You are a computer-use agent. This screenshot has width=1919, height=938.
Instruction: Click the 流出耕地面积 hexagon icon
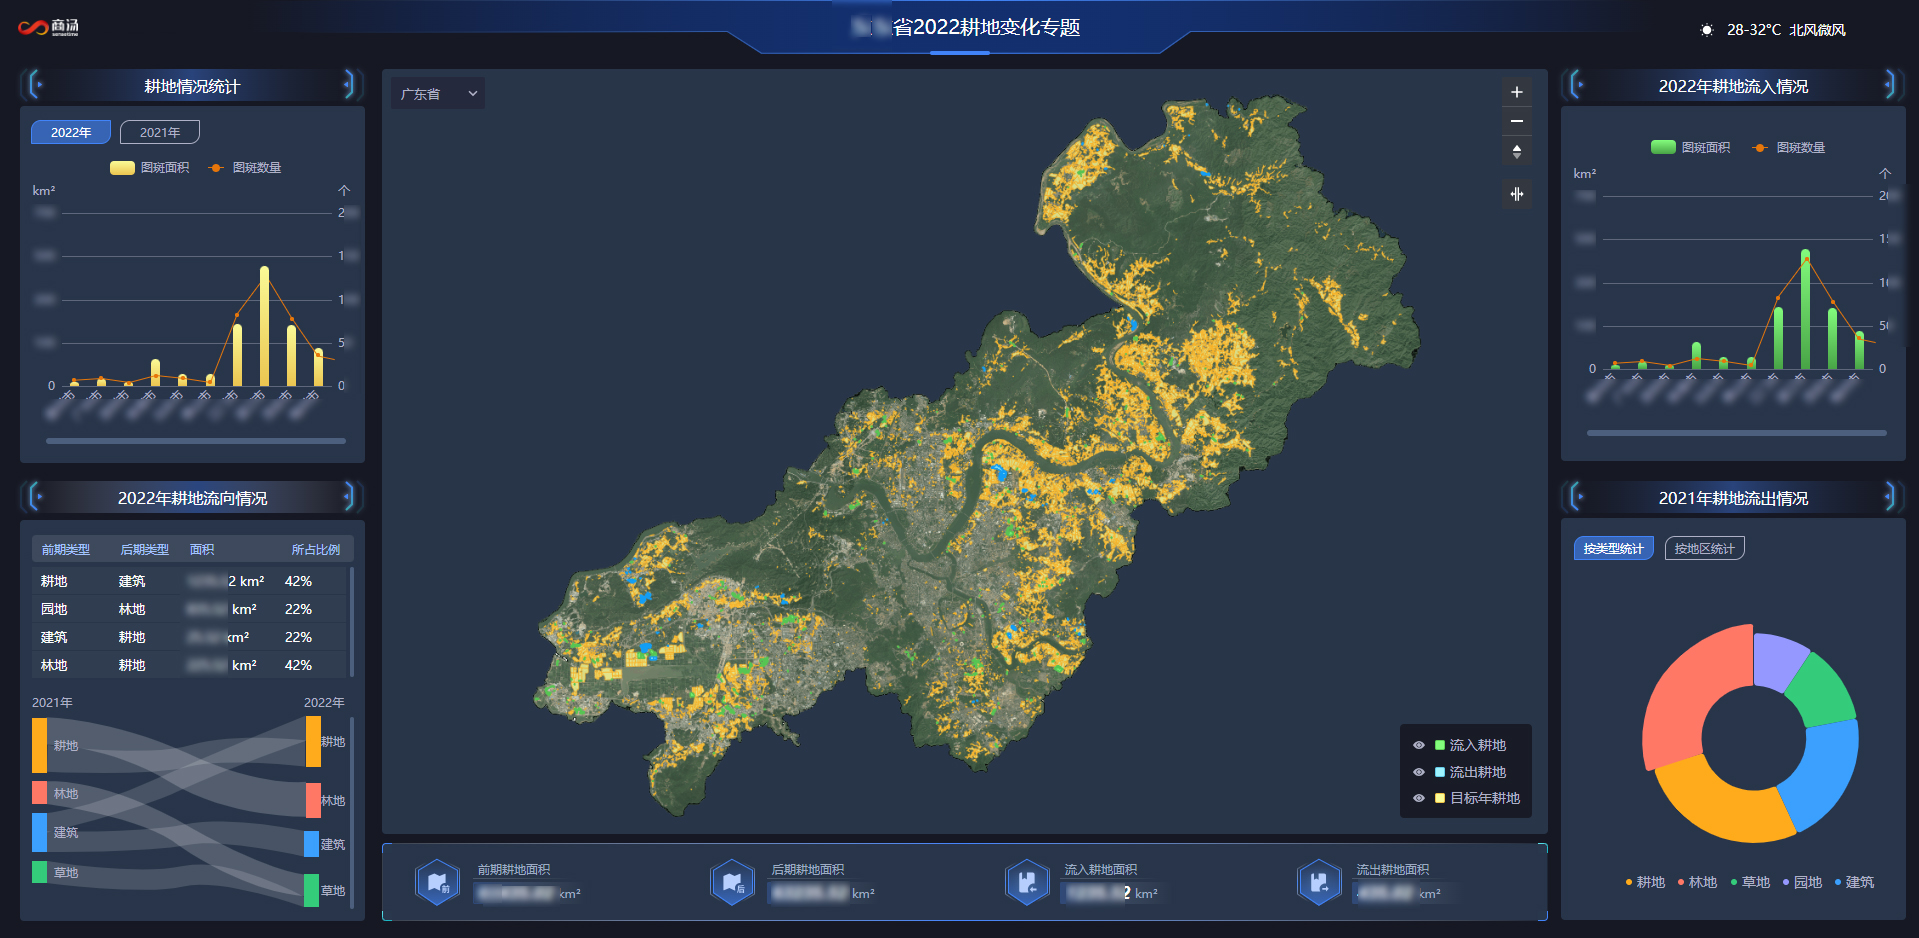click(1319, 883)
